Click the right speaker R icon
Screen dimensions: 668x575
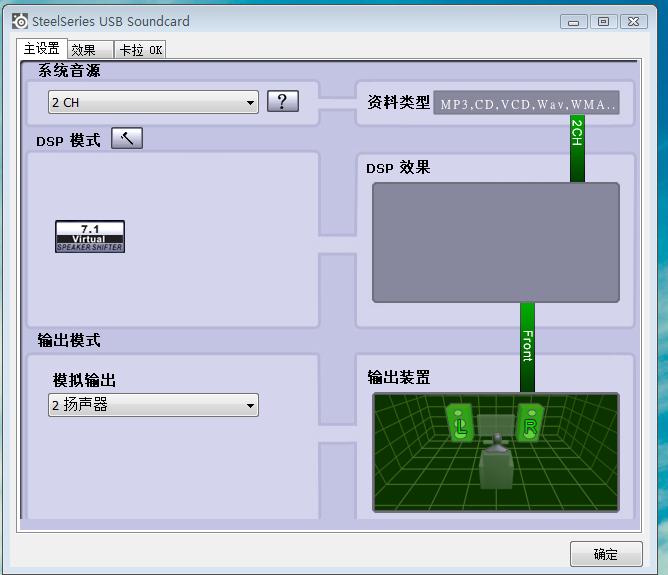coord(530,423)
